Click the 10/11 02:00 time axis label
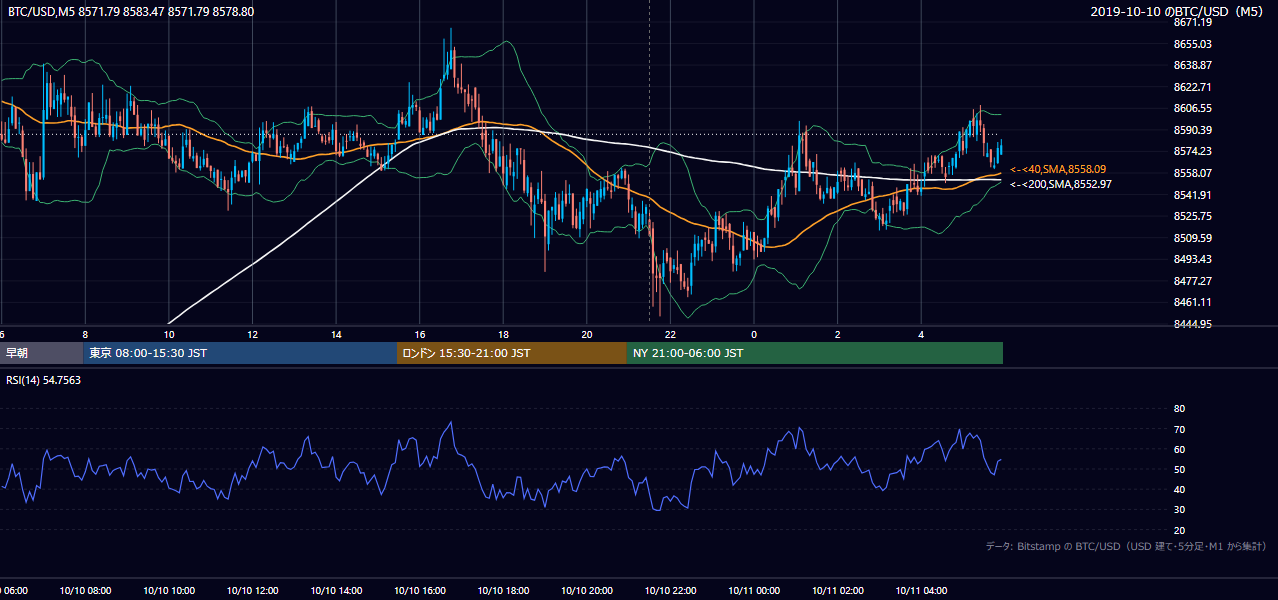The width and height of the screenshot is (1278, 600). coord(837,591)
